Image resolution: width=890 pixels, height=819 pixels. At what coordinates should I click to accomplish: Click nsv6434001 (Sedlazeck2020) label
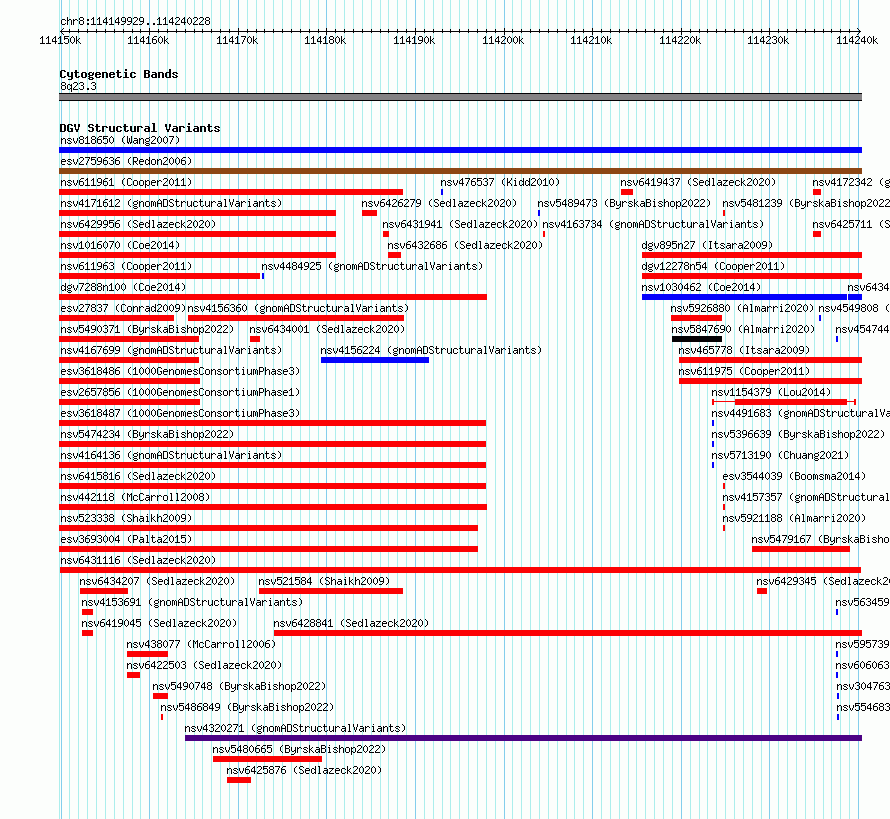point(327,329)
